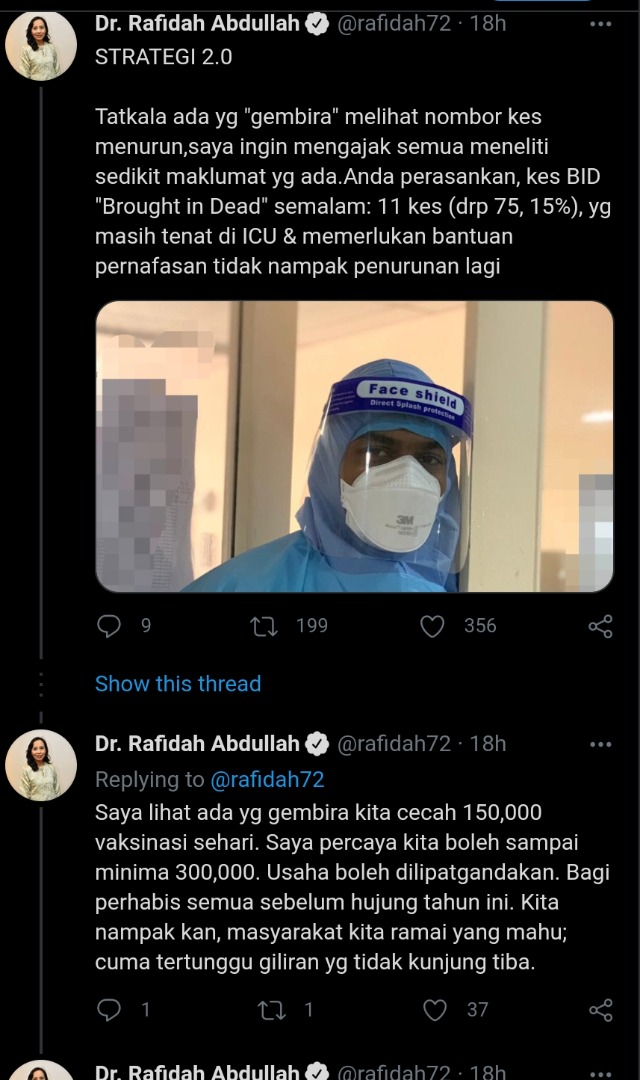This screenshot has width=640, height=1080.
Task: Expand more options on bottom tweet
Action: tap(601, 1073)
